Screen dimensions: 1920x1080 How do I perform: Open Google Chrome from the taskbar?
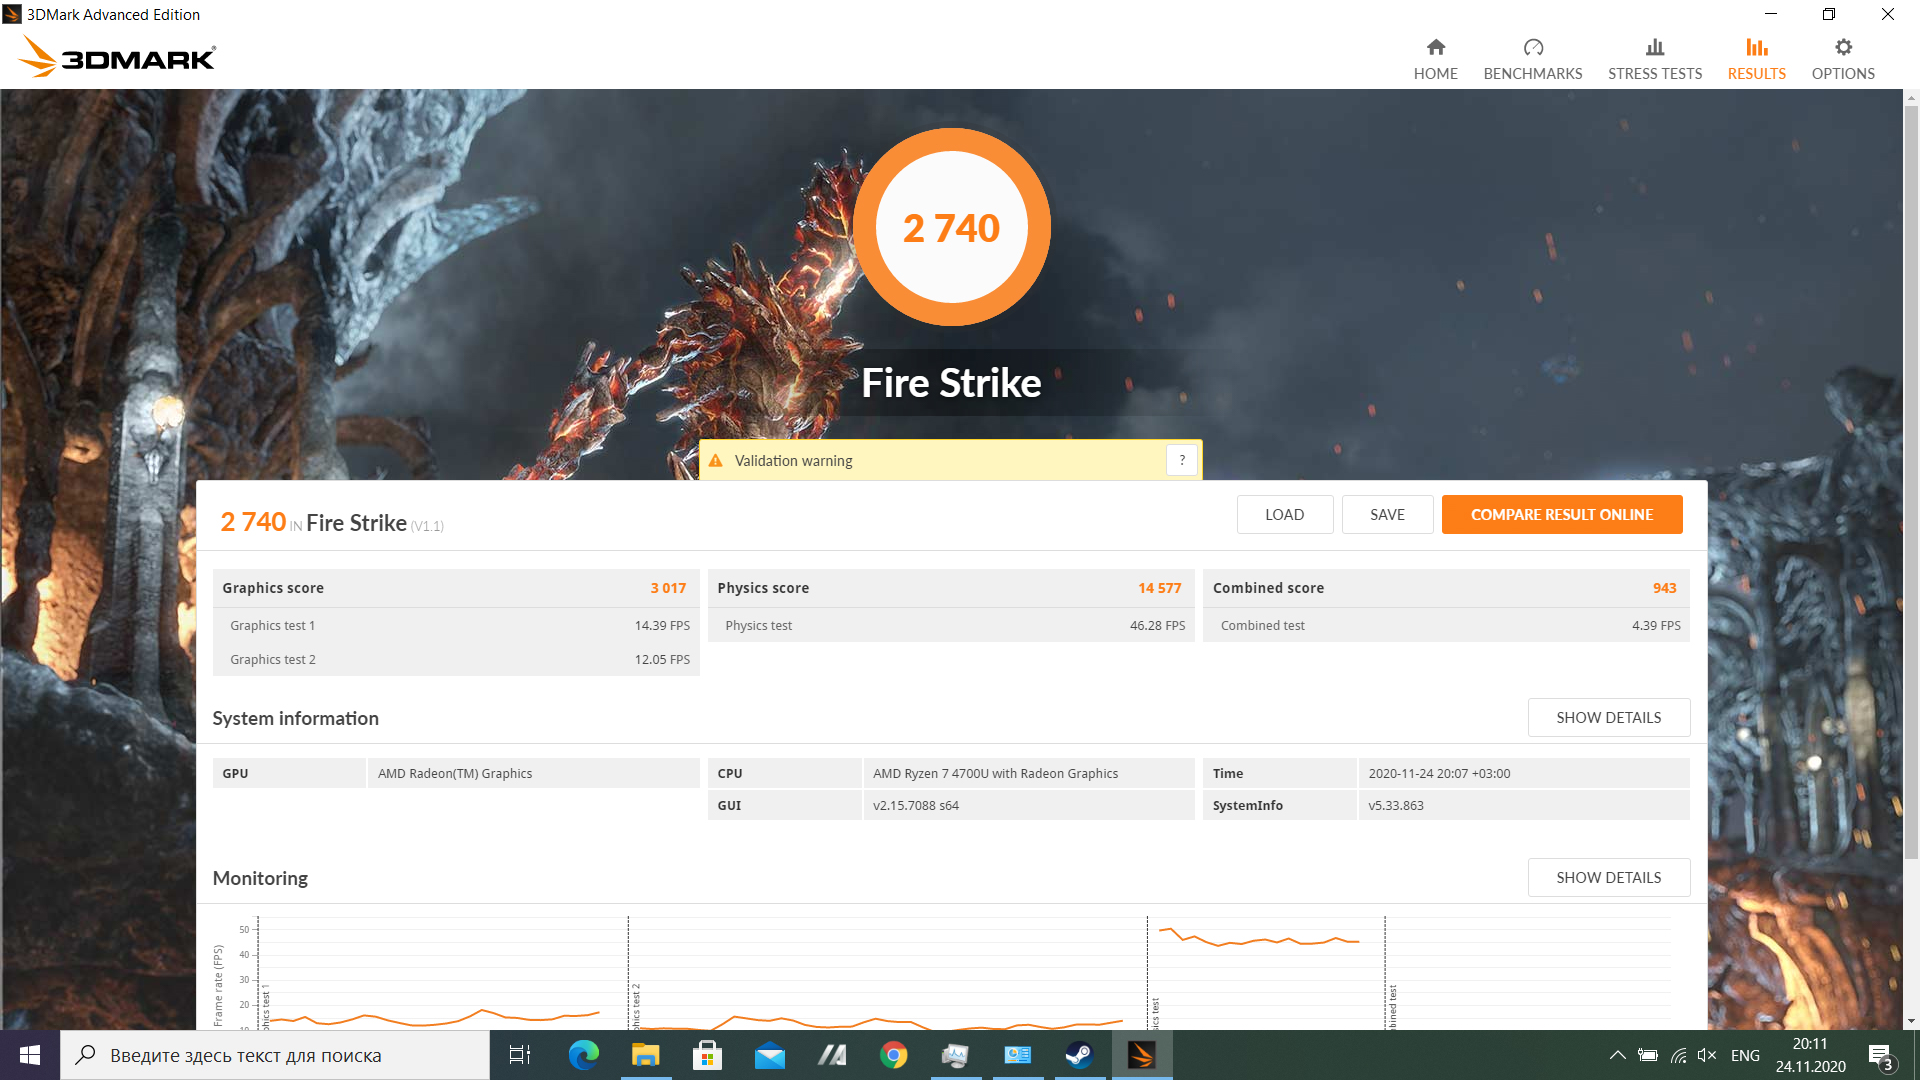pos(893,1055)
